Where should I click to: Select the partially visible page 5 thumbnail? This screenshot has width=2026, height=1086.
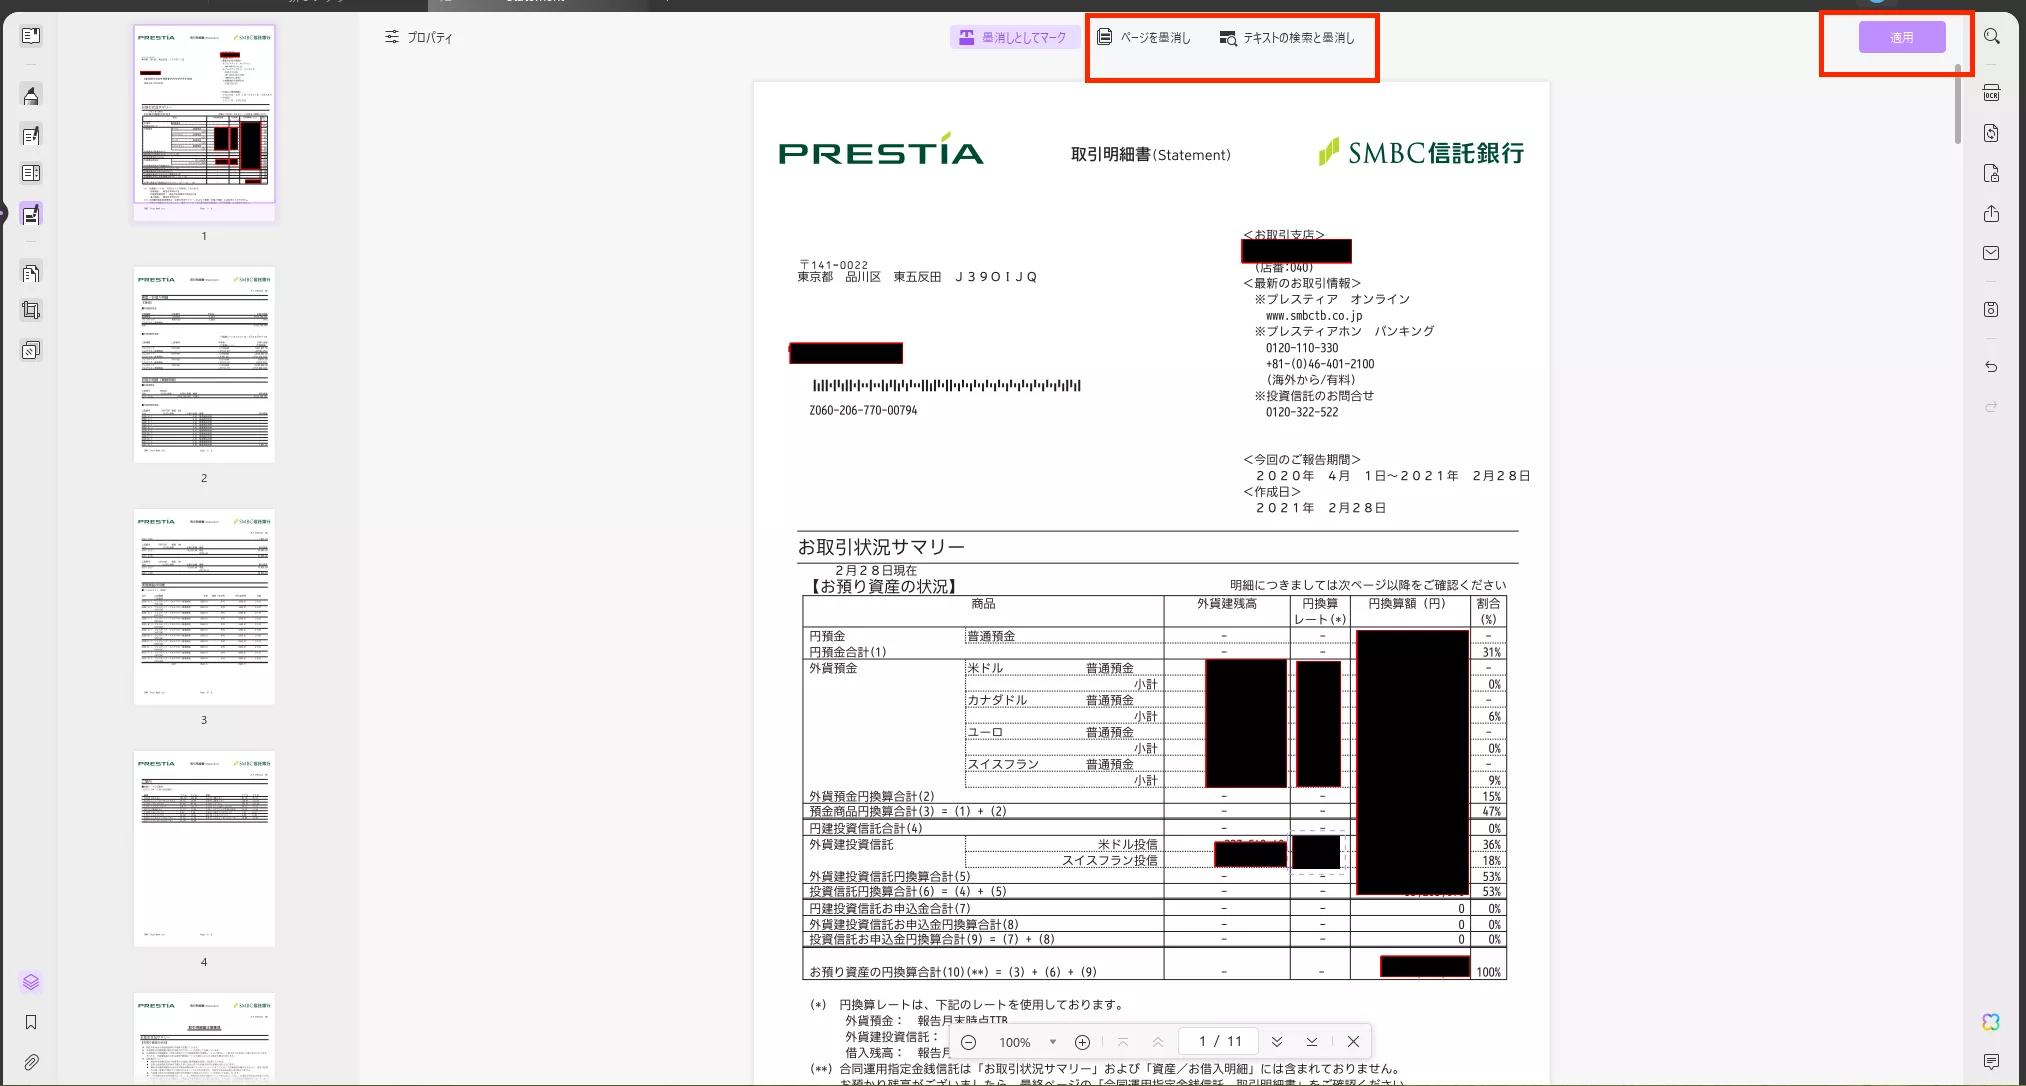point(204,1038)
